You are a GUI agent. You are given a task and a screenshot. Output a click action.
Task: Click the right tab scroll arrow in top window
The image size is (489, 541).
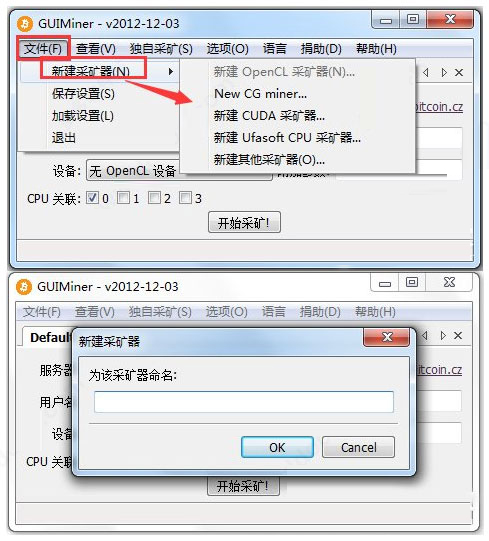click(444, 72)
